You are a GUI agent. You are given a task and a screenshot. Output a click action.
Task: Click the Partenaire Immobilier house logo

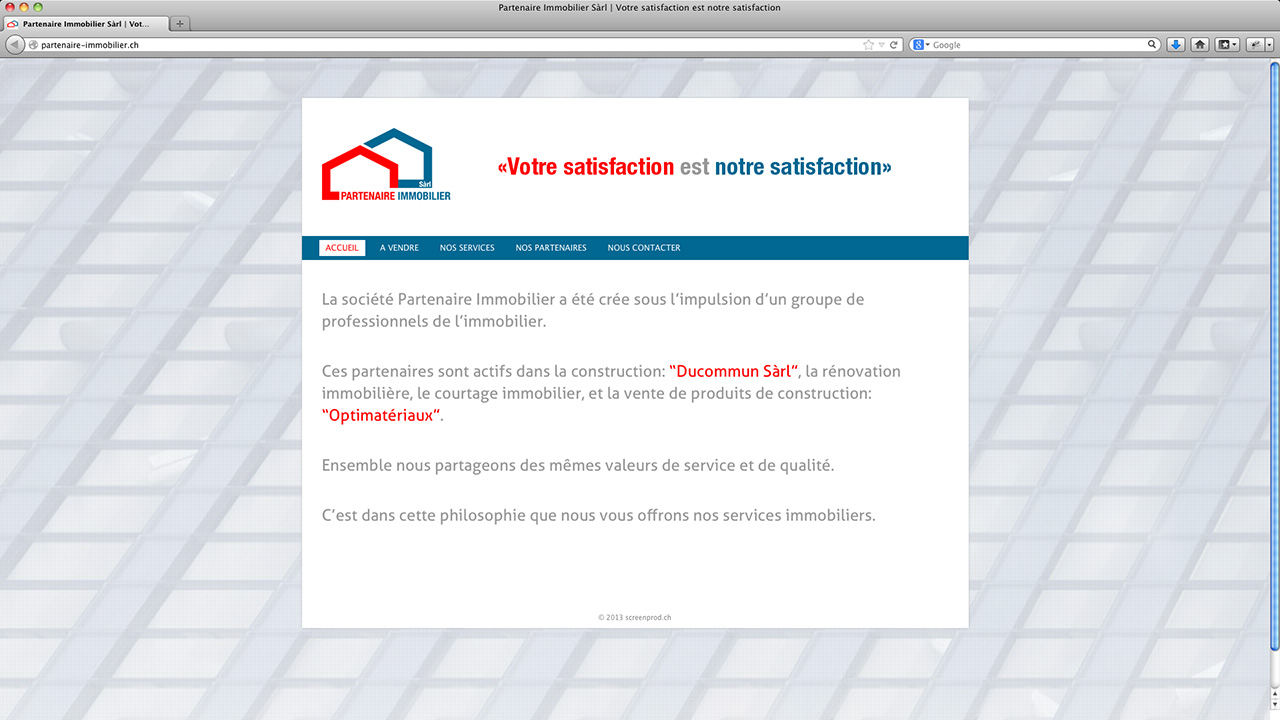[x=386, y=165]
